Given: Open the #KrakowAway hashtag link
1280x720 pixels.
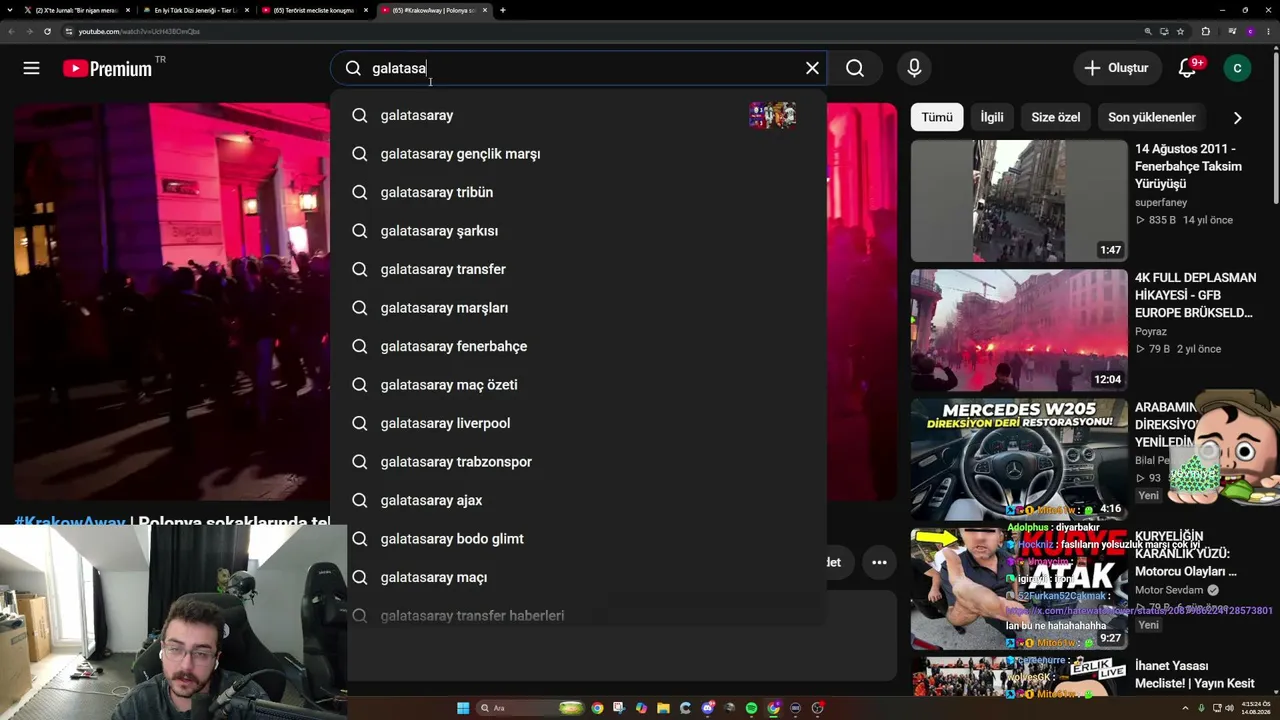Looking at the screenshot, I should click(x=70, y=522).
